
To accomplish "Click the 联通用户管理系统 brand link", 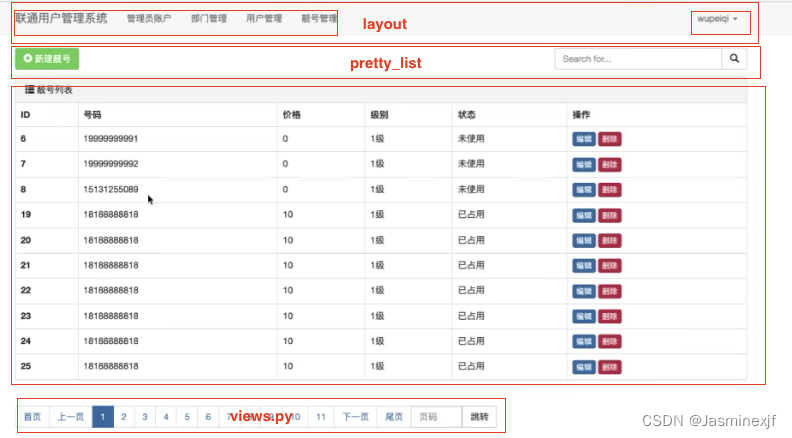I will 61,18.
